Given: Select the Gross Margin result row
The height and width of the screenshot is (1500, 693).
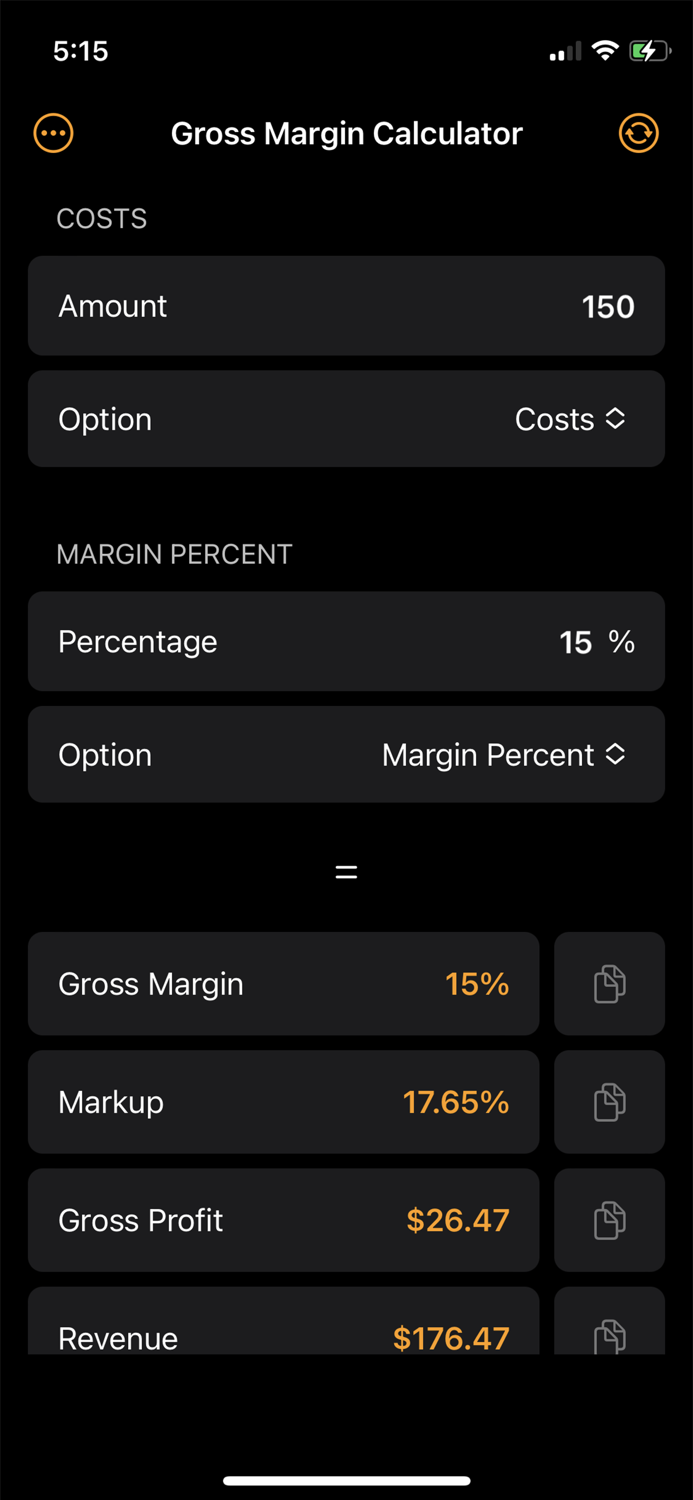Looking at the screenshot, I should [x=284, y=984].
